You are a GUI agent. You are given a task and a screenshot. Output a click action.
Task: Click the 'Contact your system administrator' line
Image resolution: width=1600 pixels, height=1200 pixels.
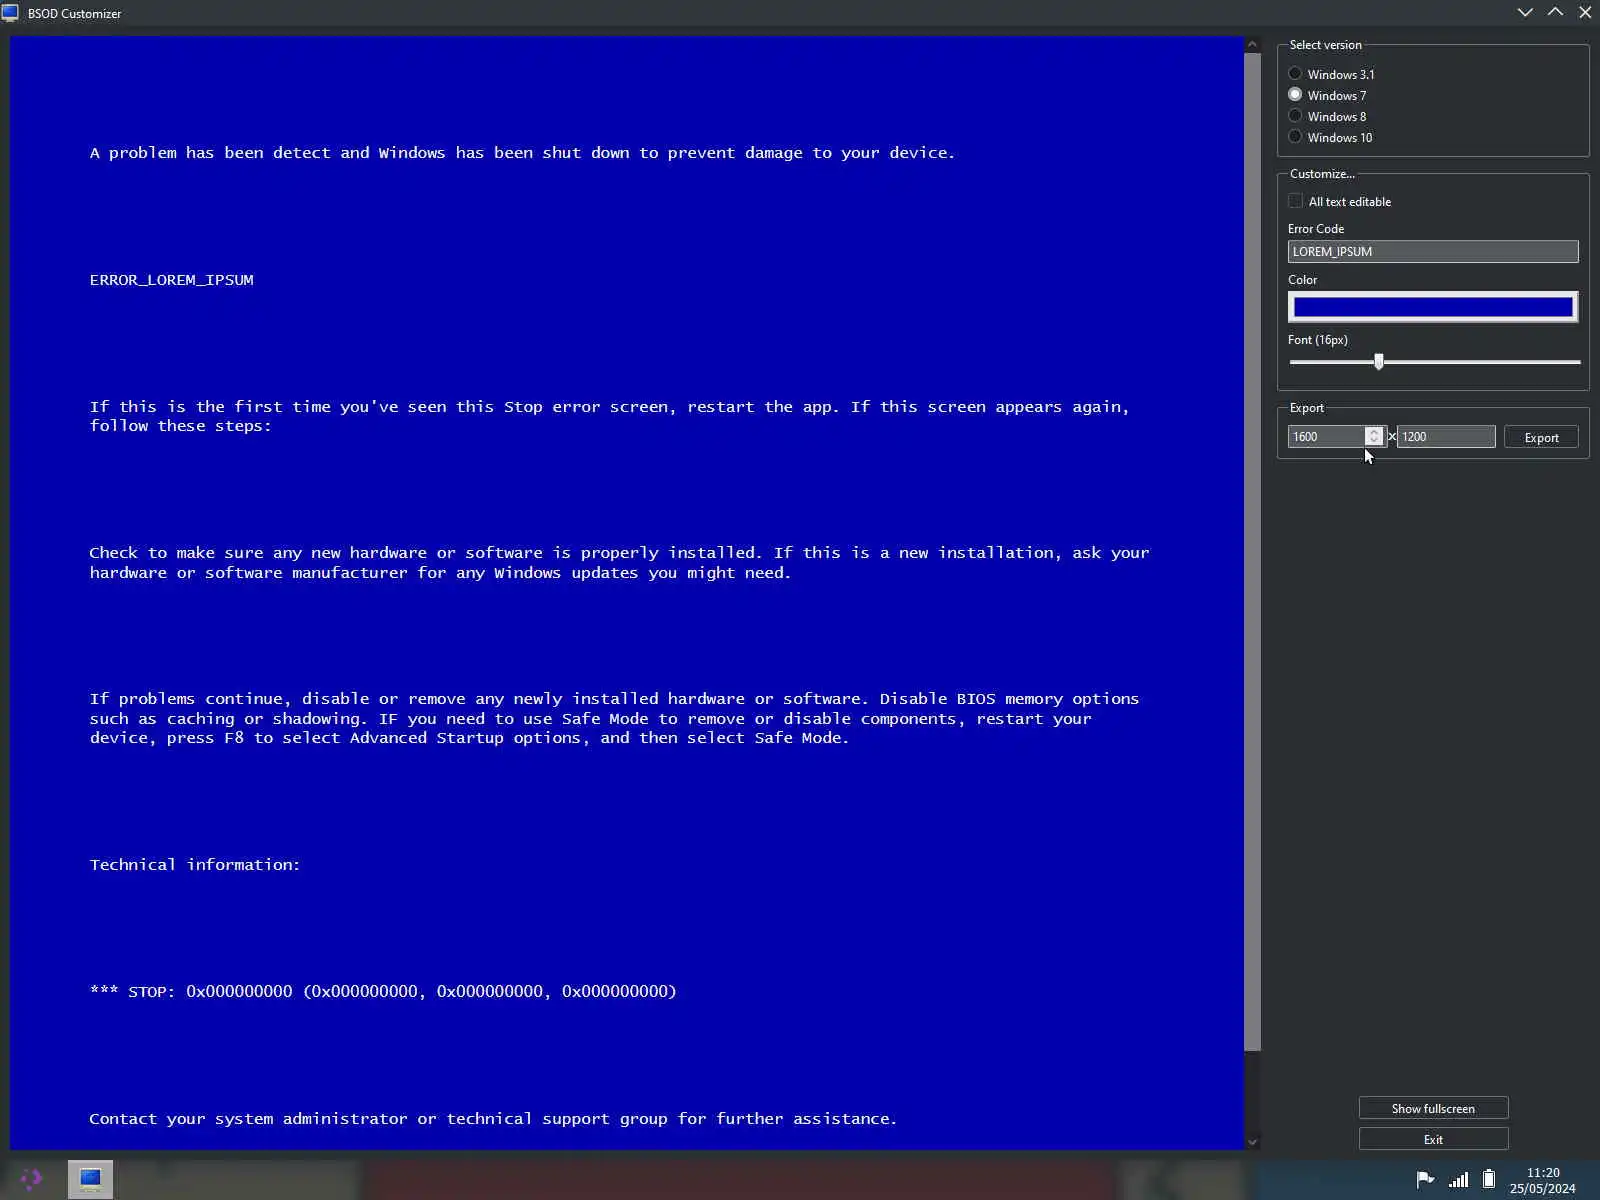click(493, 1119)
